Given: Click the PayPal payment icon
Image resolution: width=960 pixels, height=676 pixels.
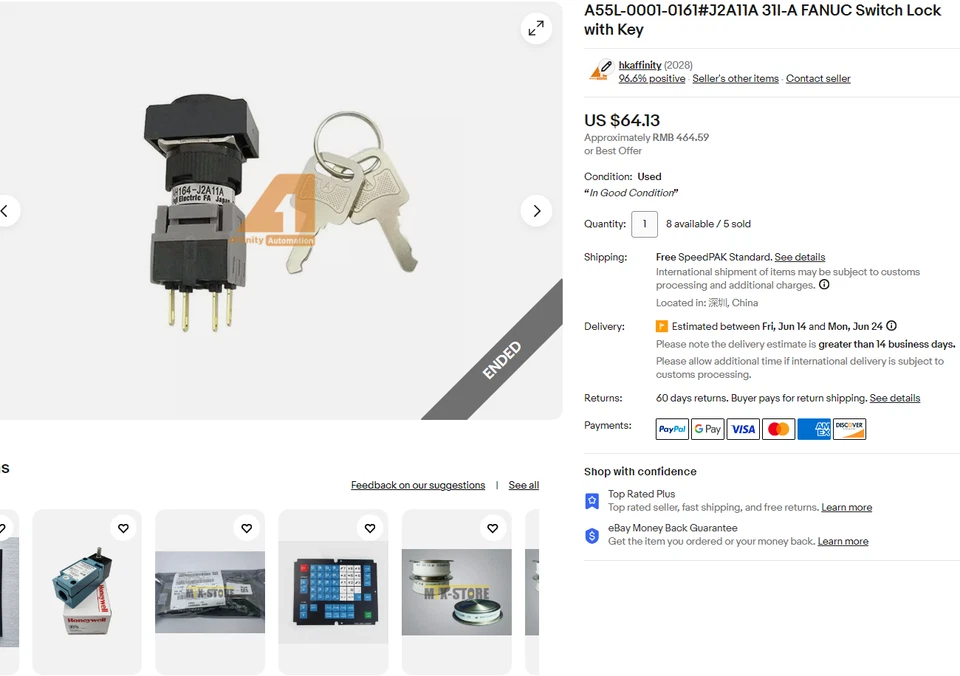Looking at the screenshot, I should point(672,429).
